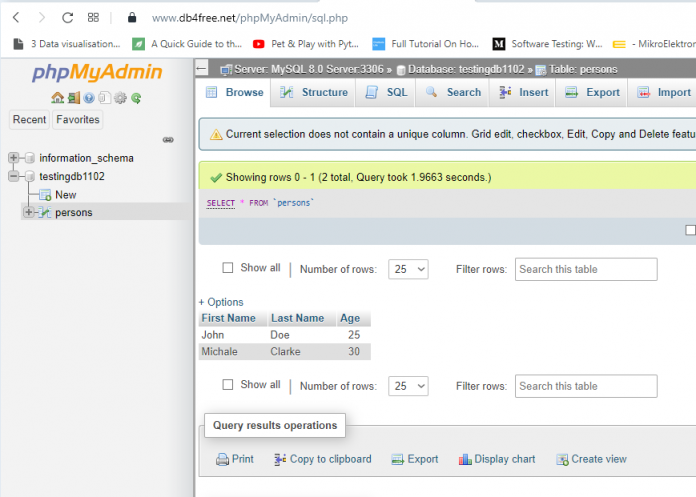Image resolution: width=696 pixels, height=497 pixels.
Task: Collapse the testingdb1102 database node
Action: click(13, 176)
